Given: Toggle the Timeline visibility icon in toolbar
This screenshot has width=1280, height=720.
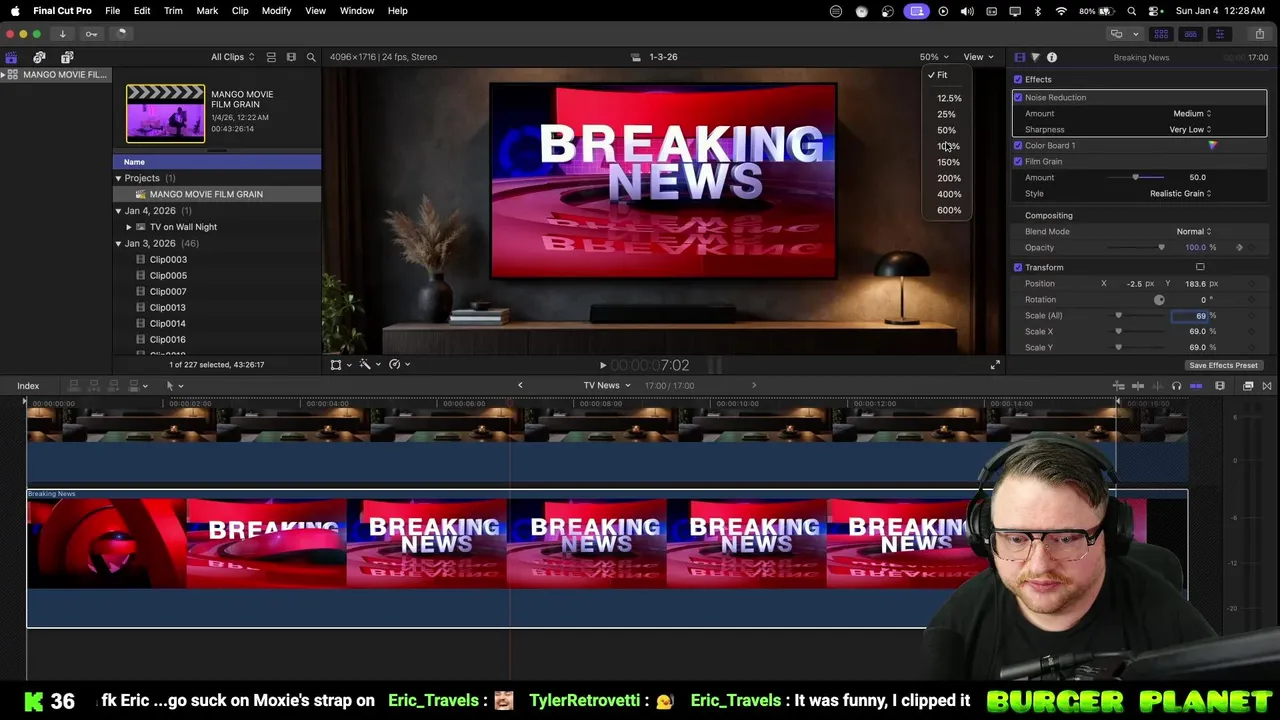Looking at the screenshot, I should click(x=1190, y=34).
